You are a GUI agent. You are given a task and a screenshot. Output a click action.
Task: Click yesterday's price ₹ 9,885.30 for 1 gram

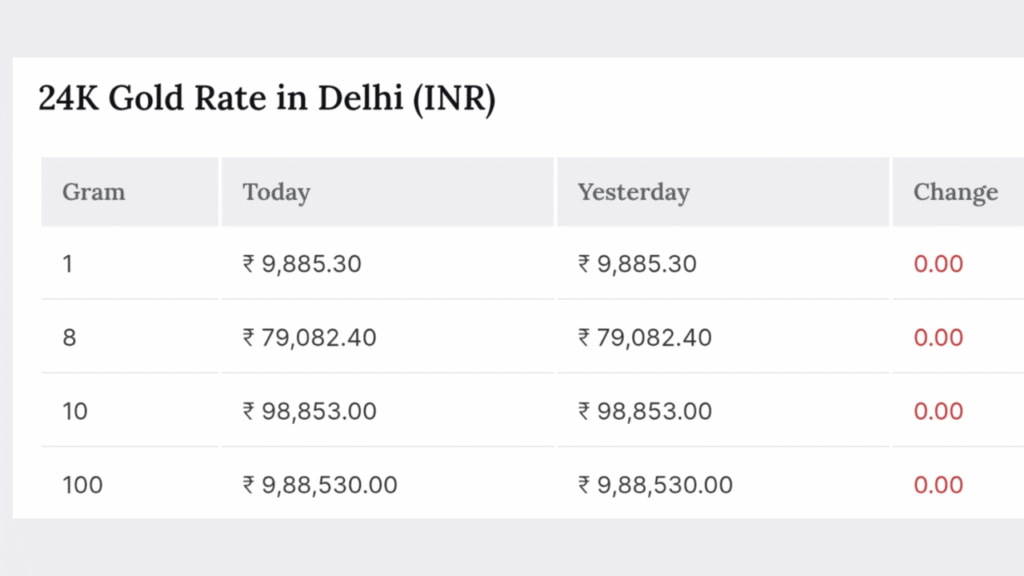(x=637, y=264)
